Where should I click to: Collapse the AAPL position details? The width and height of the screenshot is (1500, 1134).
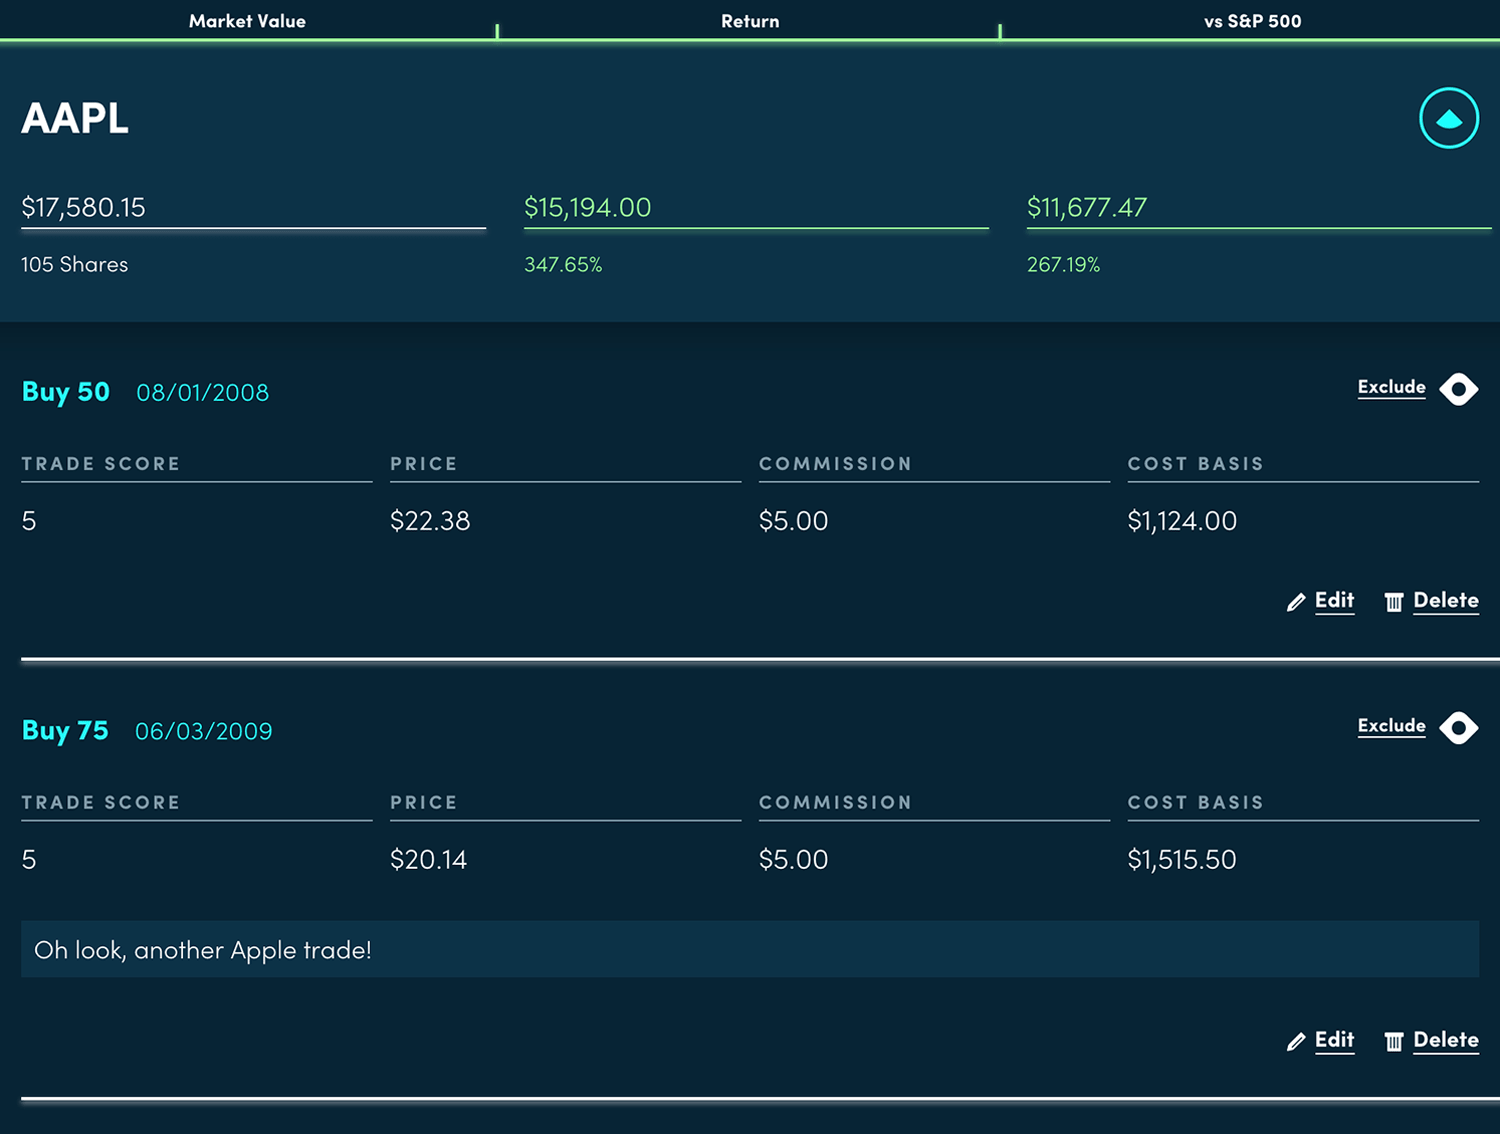point(1449,118)
